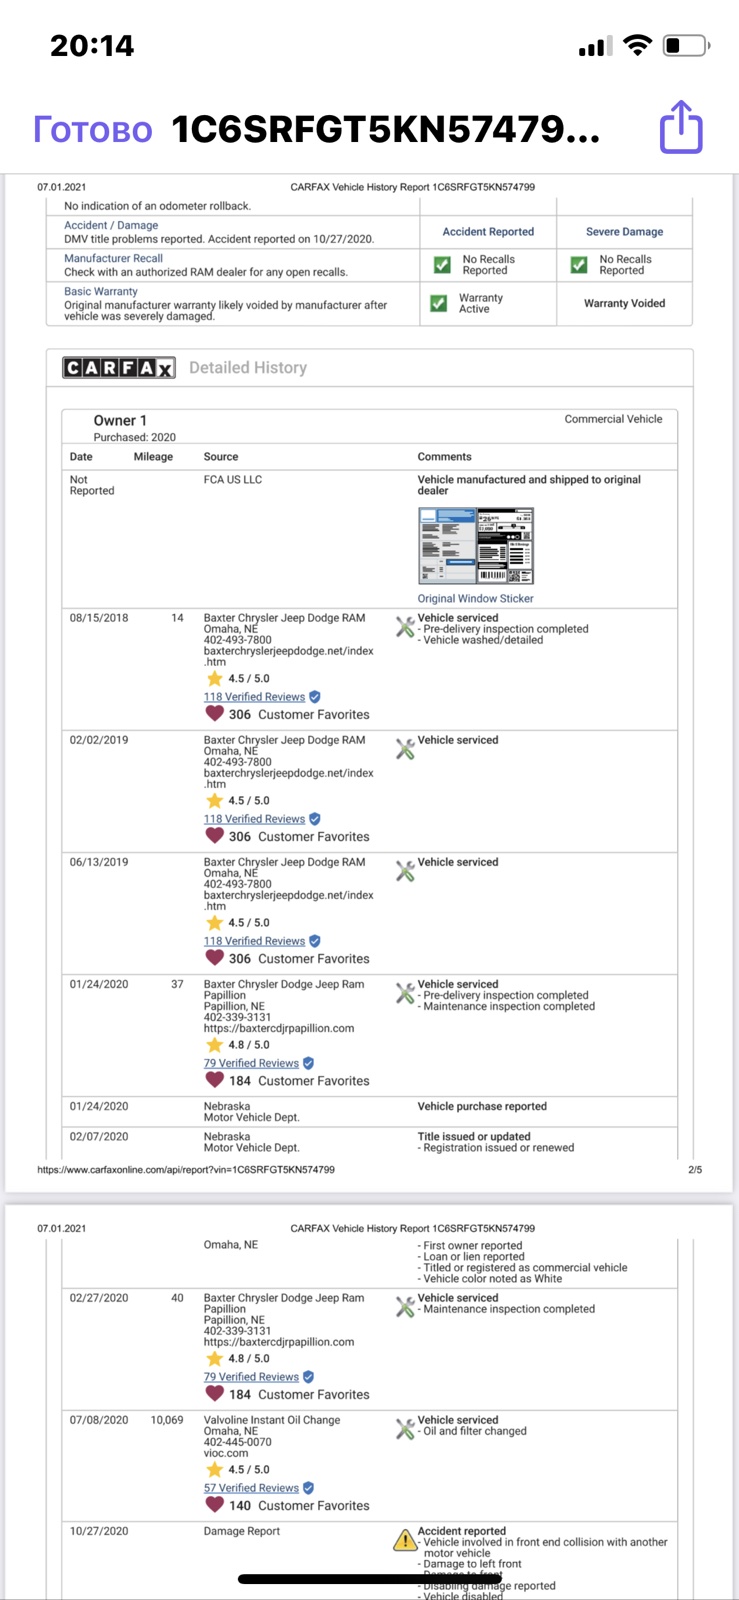Image resolution: width=739 pixels, height=1600 pixels.
Task: Click the wrench icon beside oil and filter changed
Action: coord(405,1429)
